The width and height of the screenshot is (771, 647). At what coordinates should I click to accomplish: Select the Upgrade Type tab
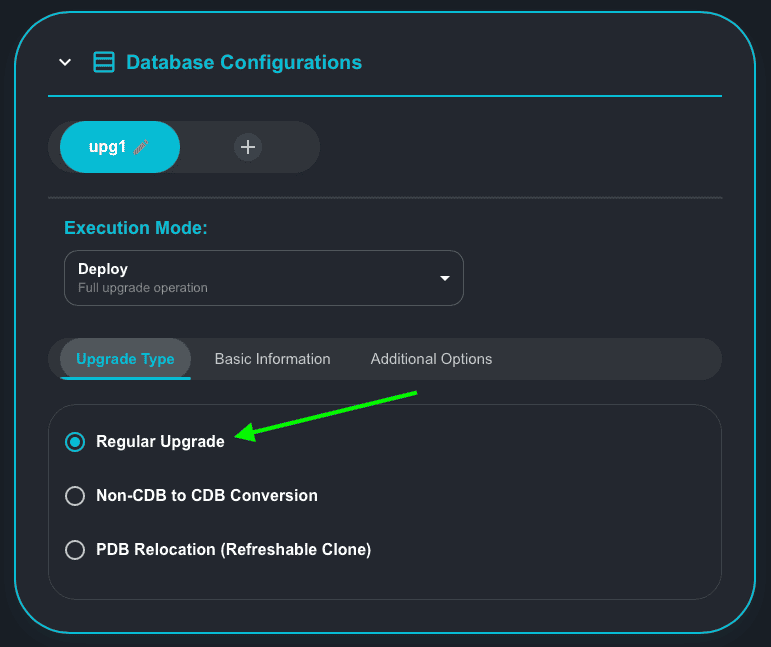[125, 359]
